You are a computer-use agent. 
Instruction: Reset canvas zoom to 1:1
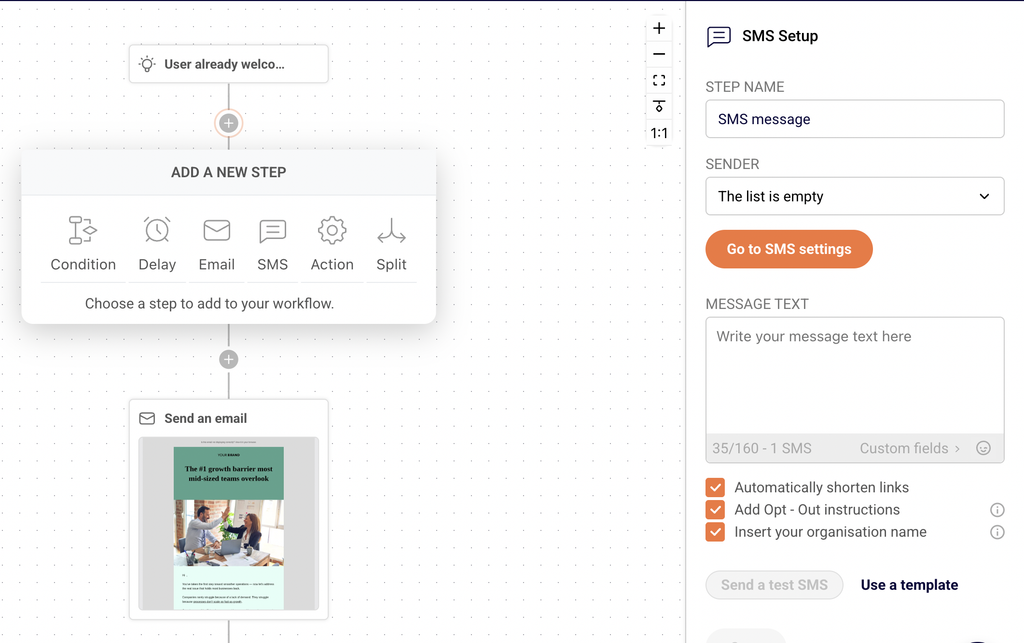coord(659,133)
